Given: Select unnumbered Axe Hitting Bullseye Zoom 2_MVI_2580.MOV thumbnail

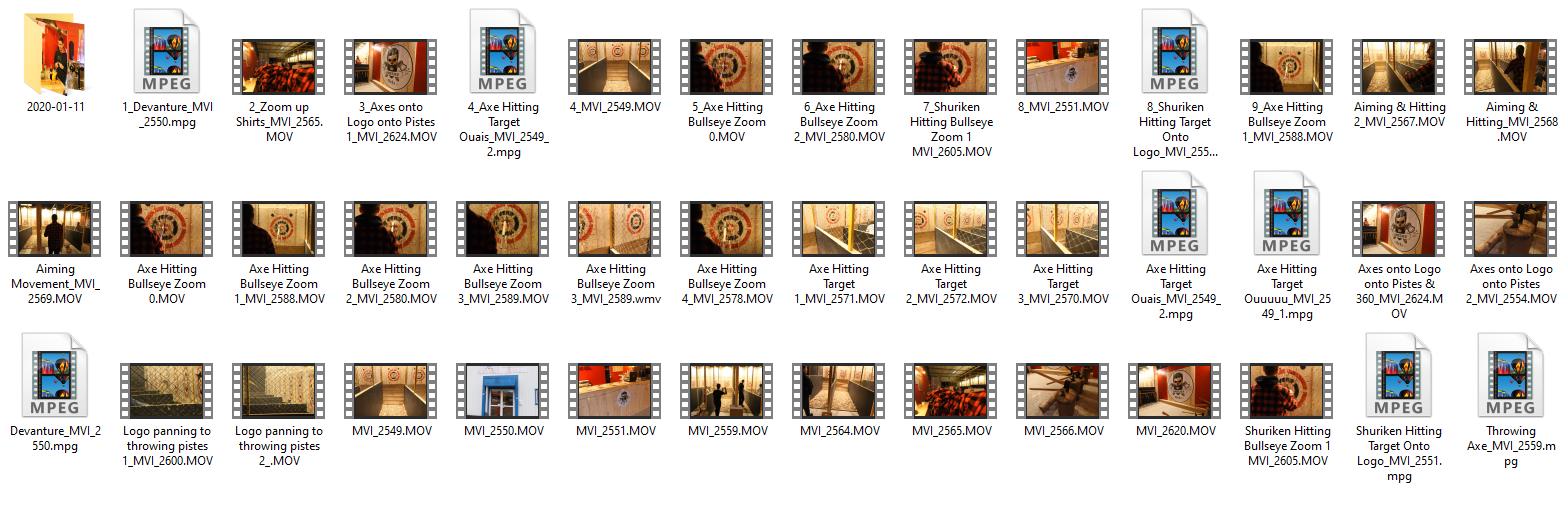Looking at the screenshot, I should (x=391, y=229).
